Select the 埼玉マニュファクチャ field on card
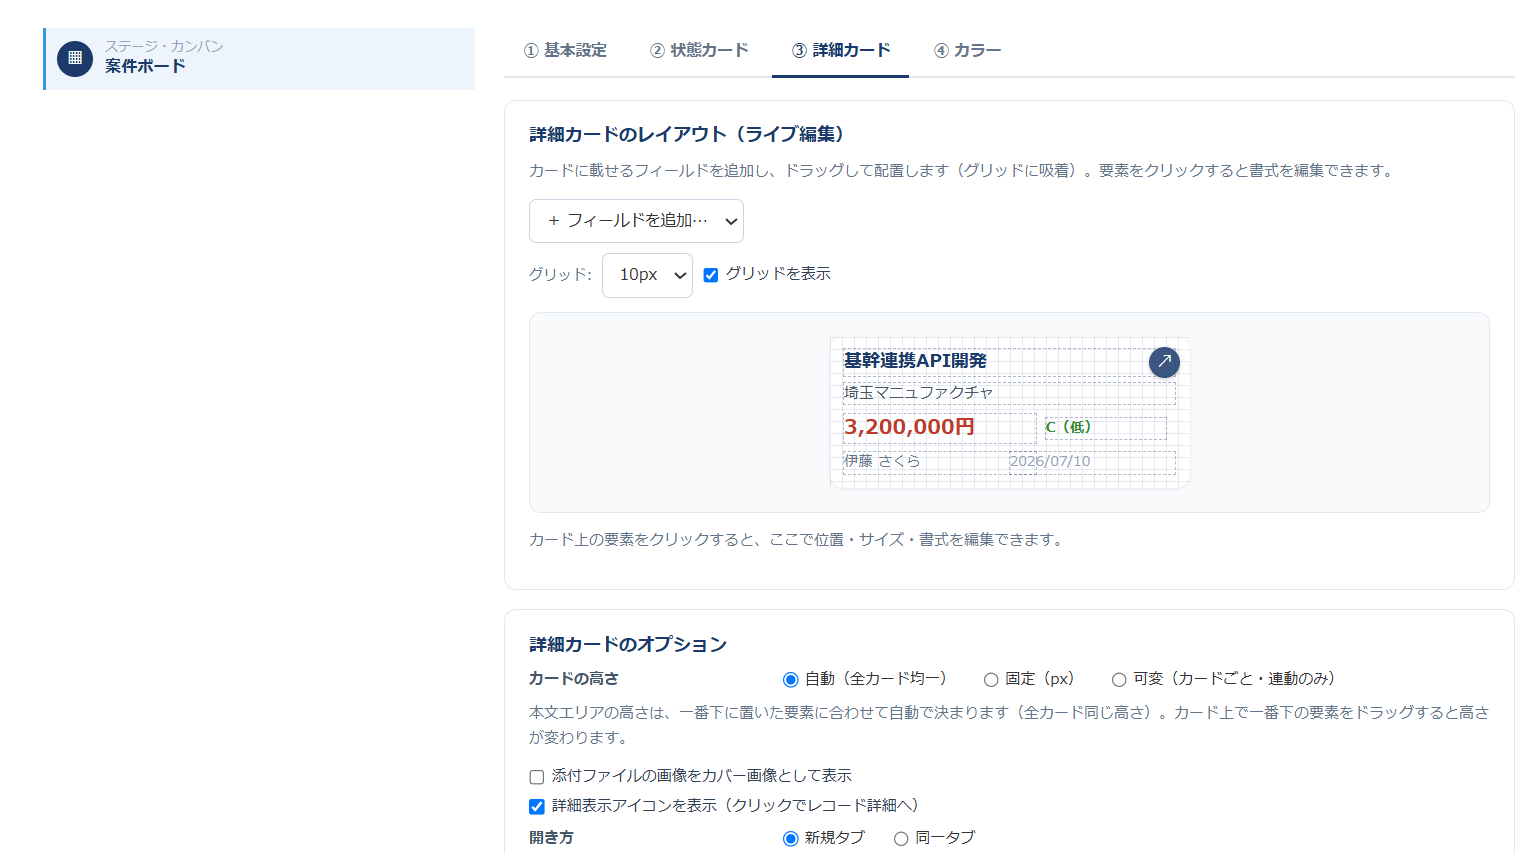The image size is (1534, 854). click(1009, 393)
